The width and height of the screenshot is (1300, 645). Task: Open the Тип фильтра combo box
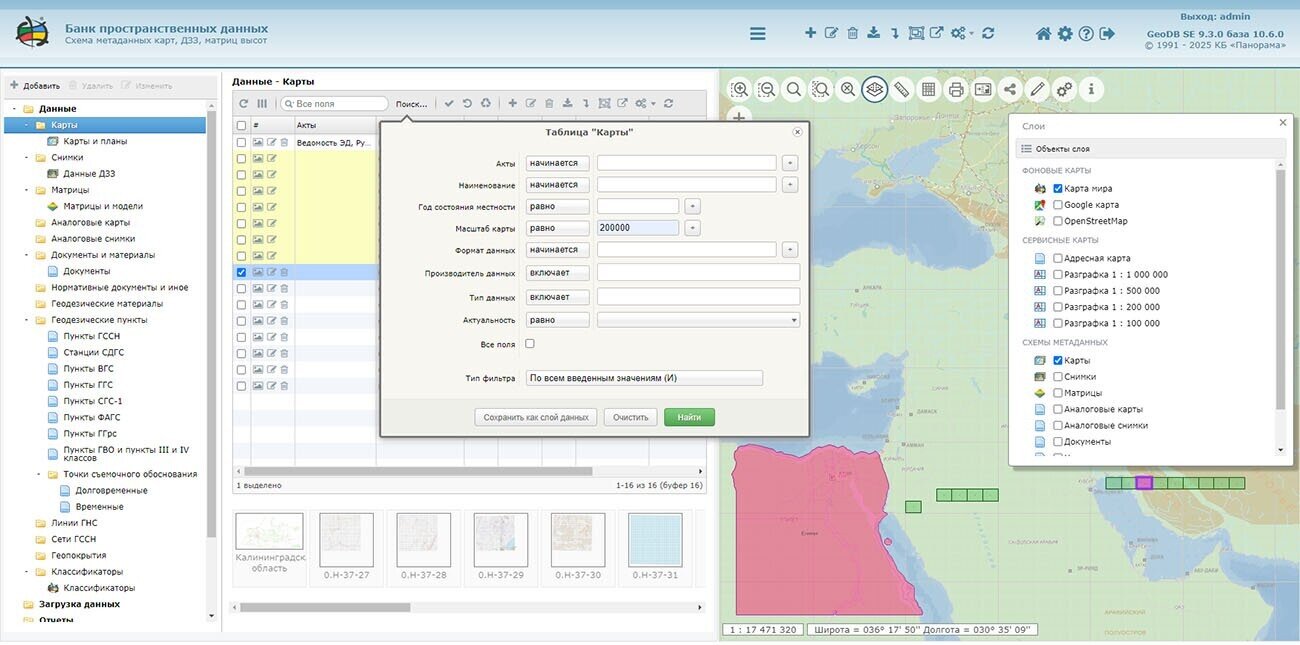tap(644, 378)
